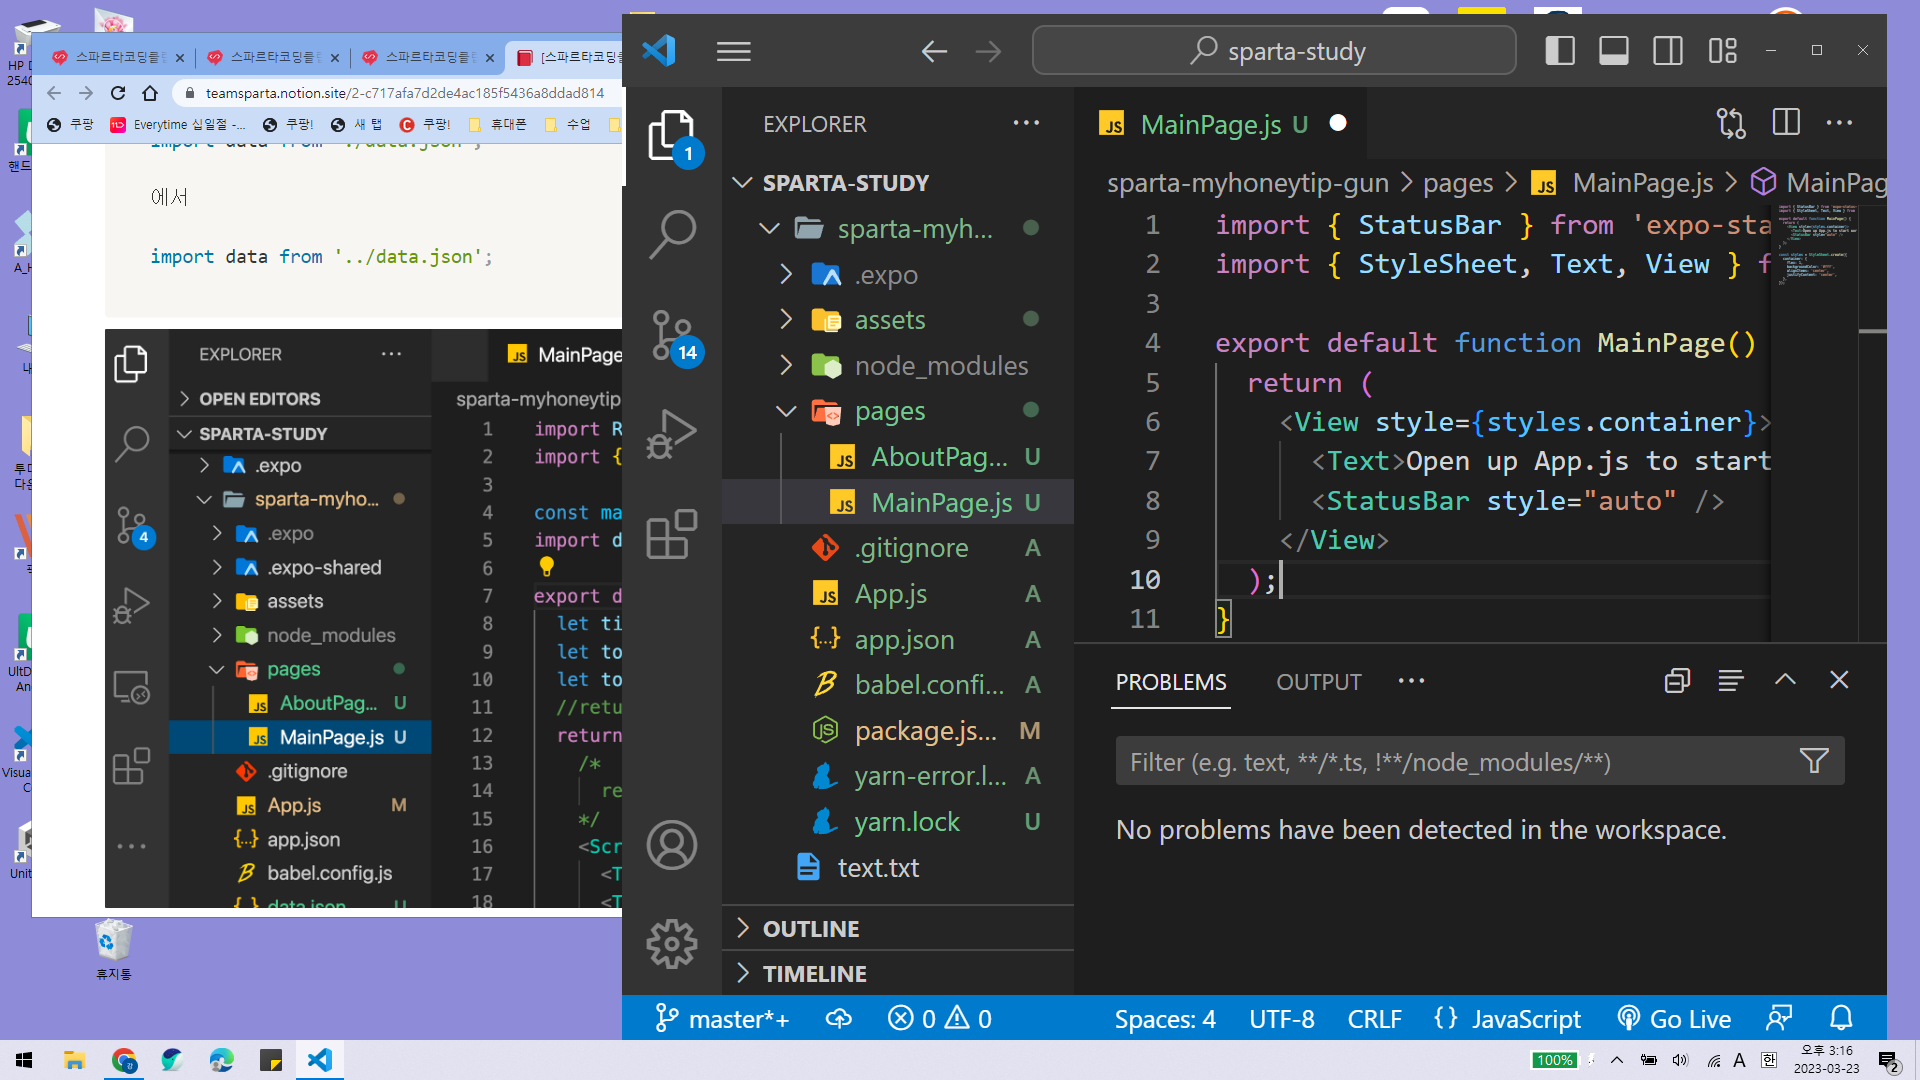This screenshot has height=1080, width=1920.
Task: Open App.js in the explorer
Action: pos(897,594)
